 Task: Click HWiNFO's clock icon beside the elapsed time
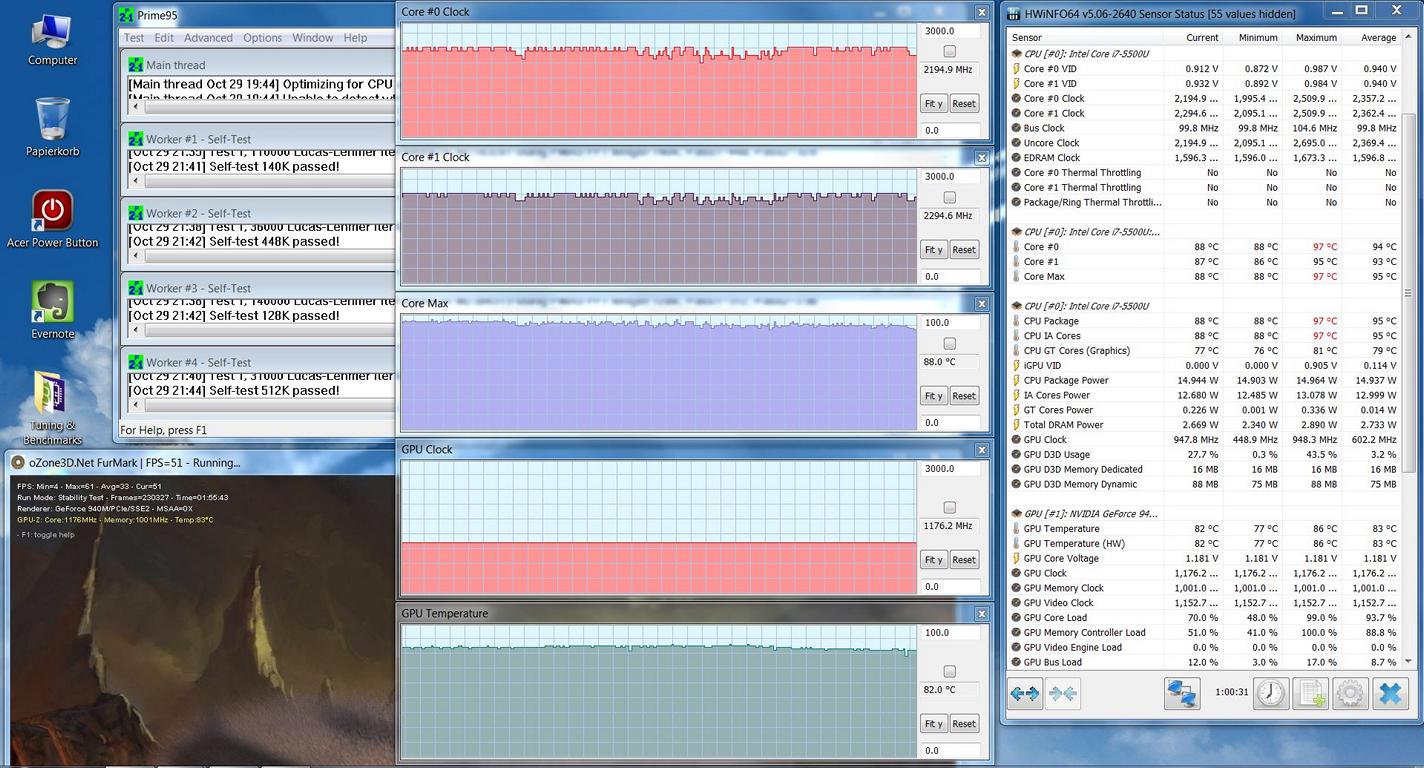click(1271, 693)
